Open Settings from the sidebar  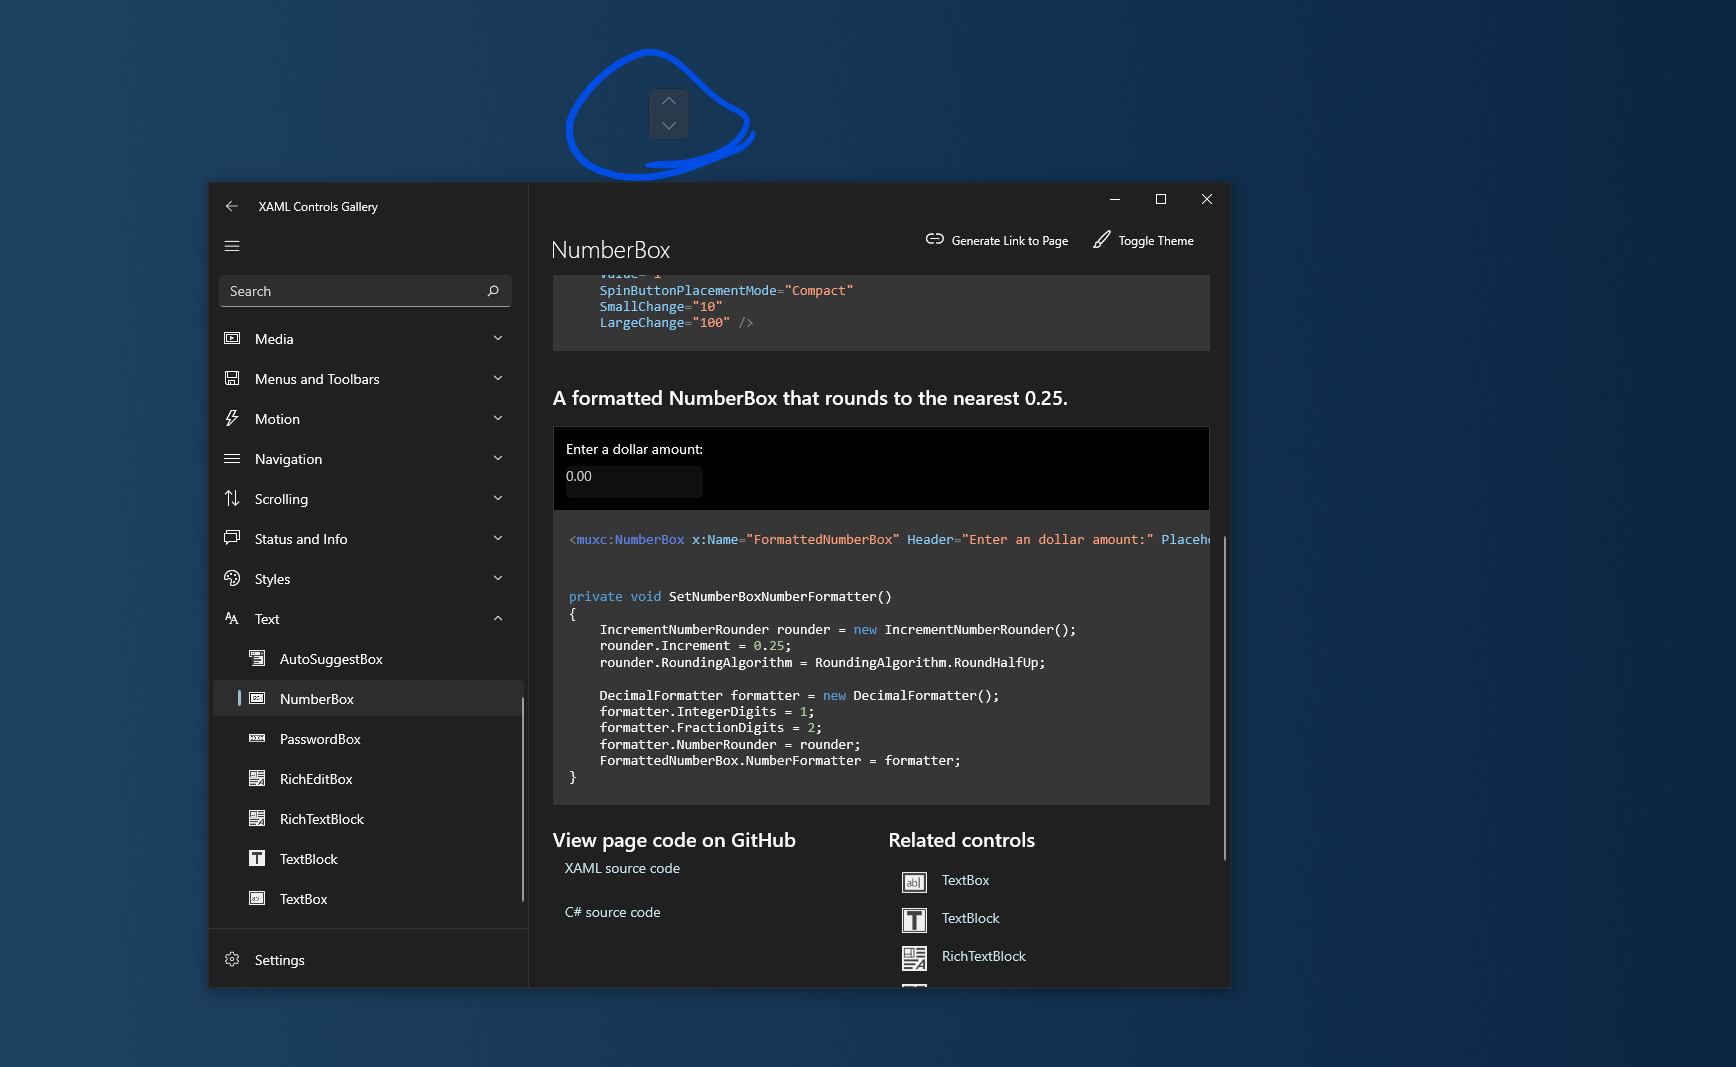click(x=280, y=959)
